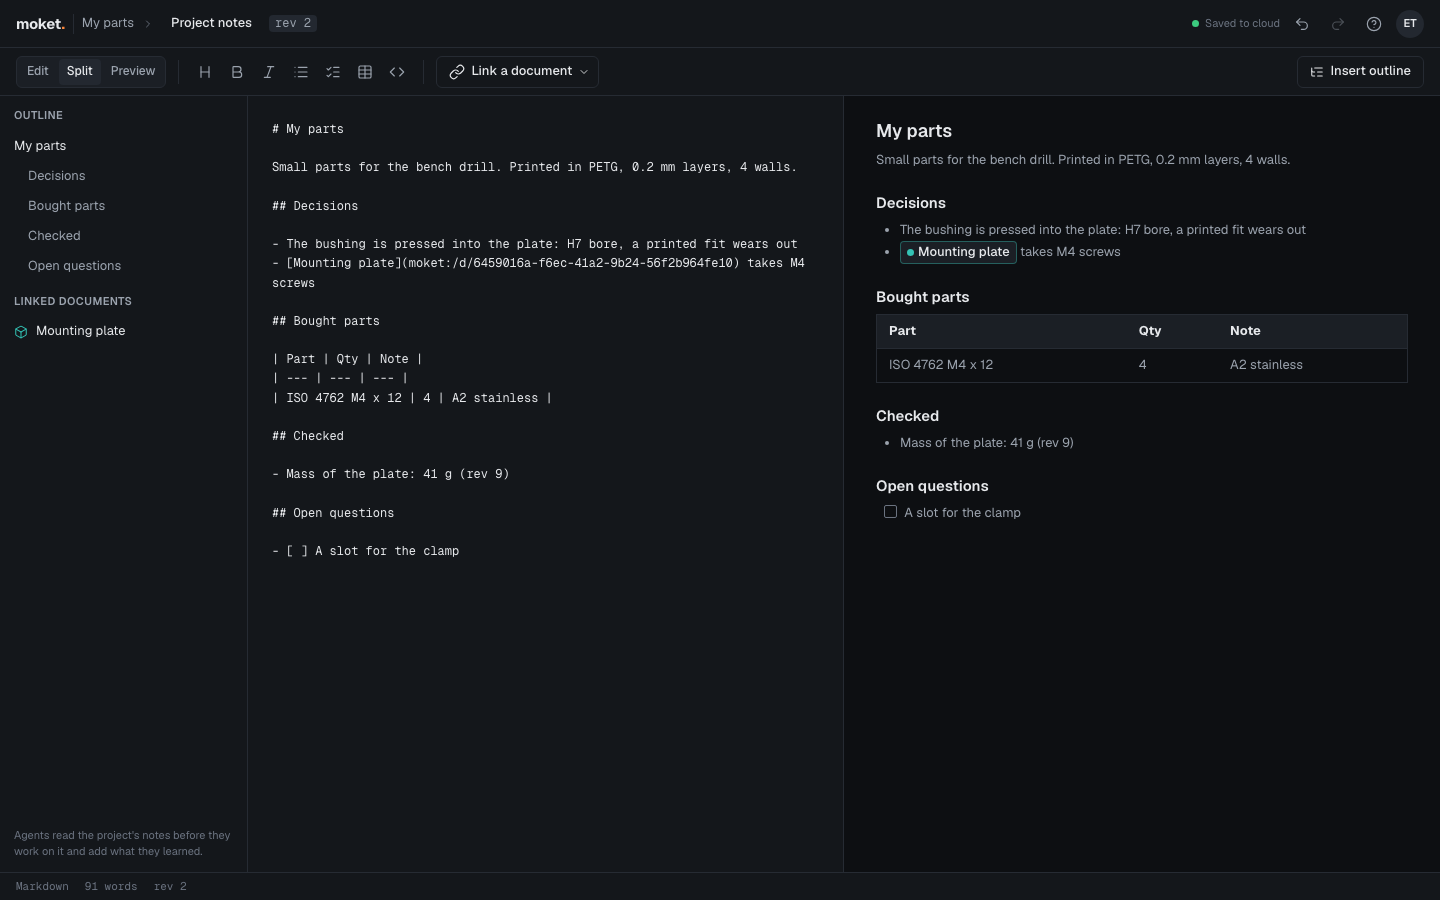
Task: Jump to Bought parts in outline
Action: point(67,206)
